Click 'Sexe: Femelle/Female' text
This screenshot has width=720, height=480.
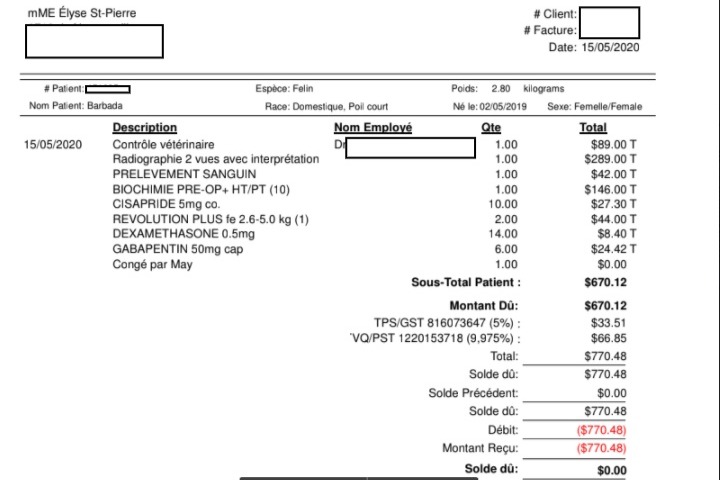[x=595, y=107]
